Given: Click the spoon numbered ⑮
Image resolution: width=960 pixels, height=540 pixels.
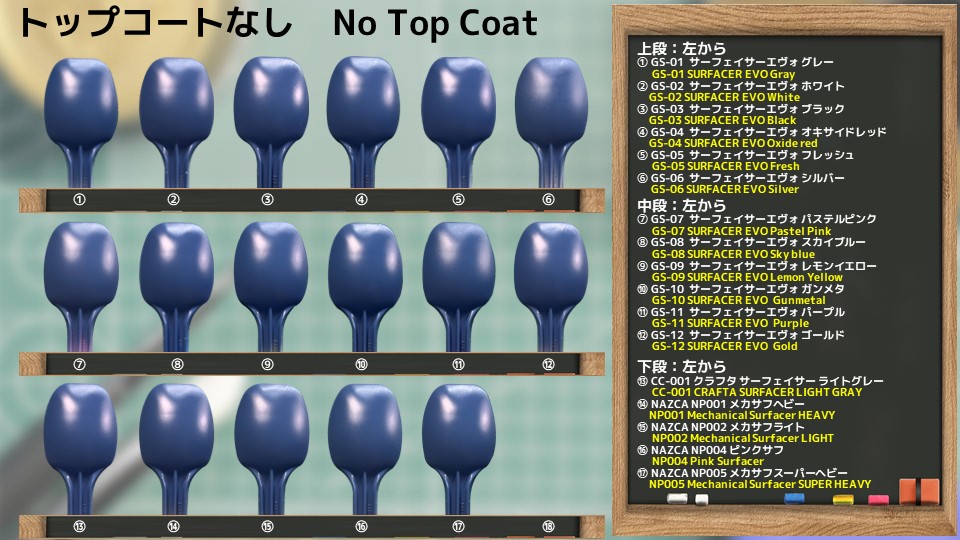Looking at the screenshot, I should (x=271, y=449).
